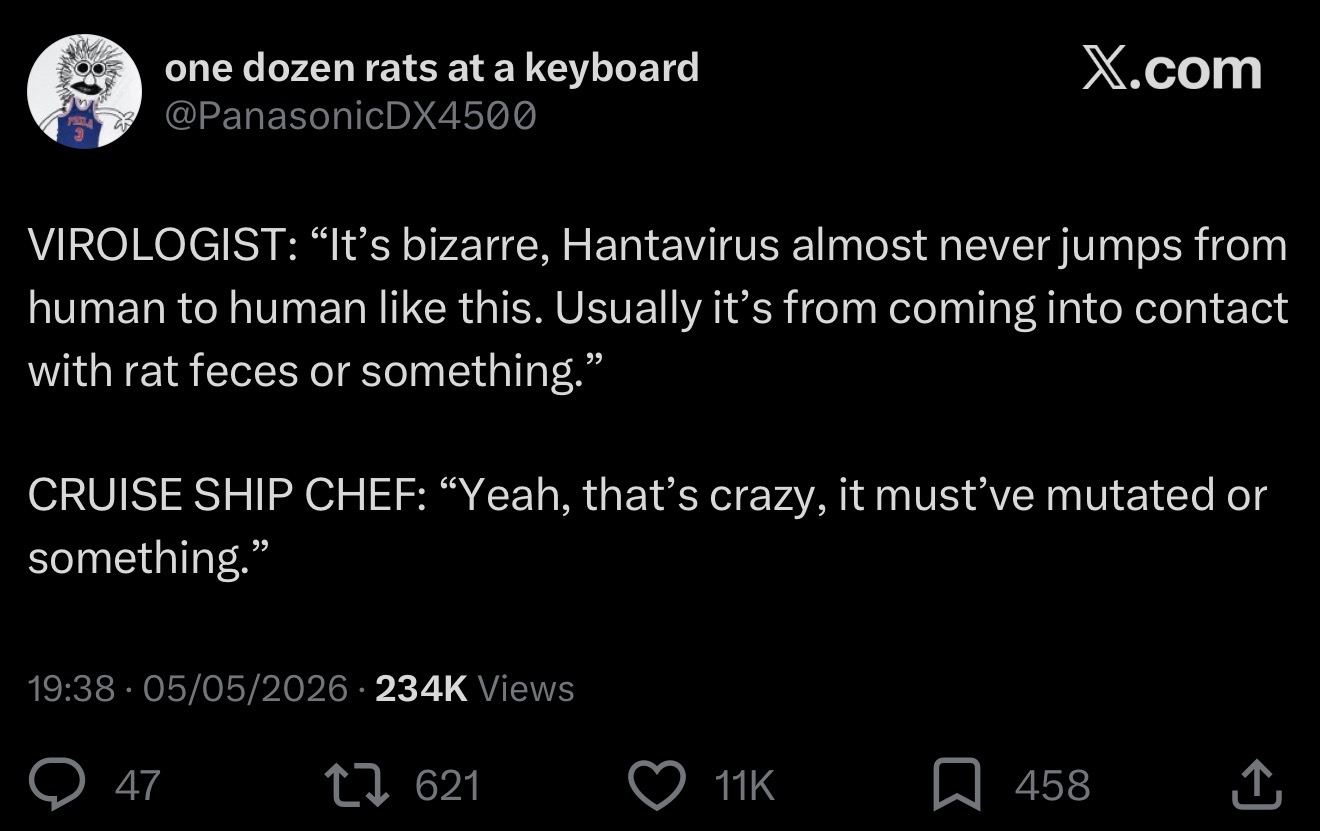View the 234K Views analytics
Viewport: 1320px width, 831px height.
pos(474,688)
